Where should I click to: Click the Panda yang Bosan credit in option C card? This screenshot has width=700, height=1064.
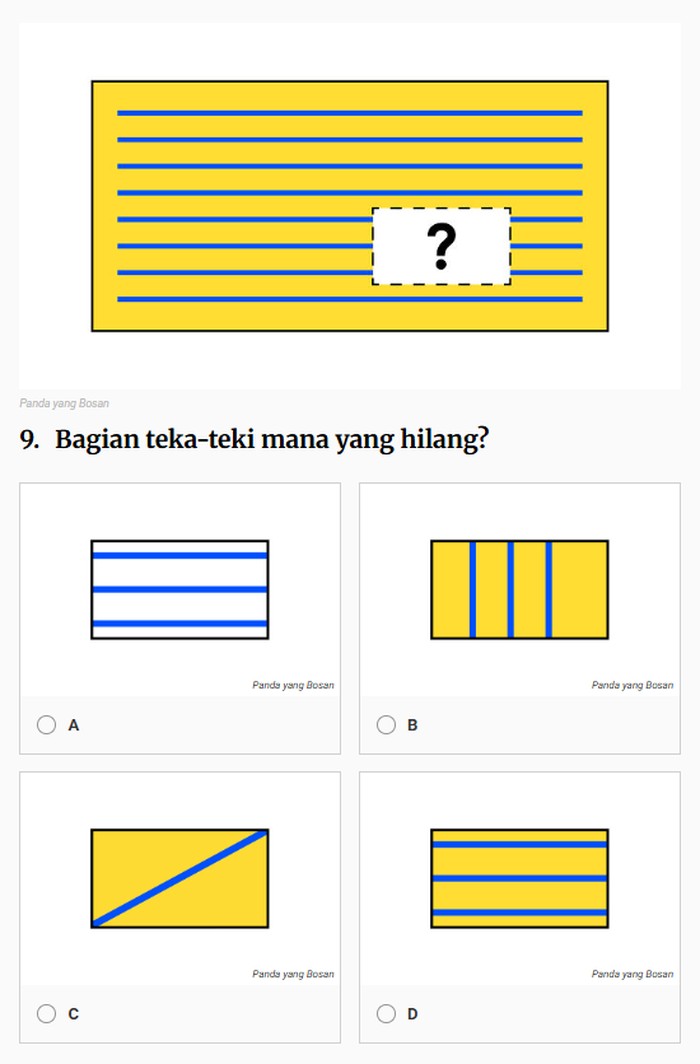click(293, 974)
